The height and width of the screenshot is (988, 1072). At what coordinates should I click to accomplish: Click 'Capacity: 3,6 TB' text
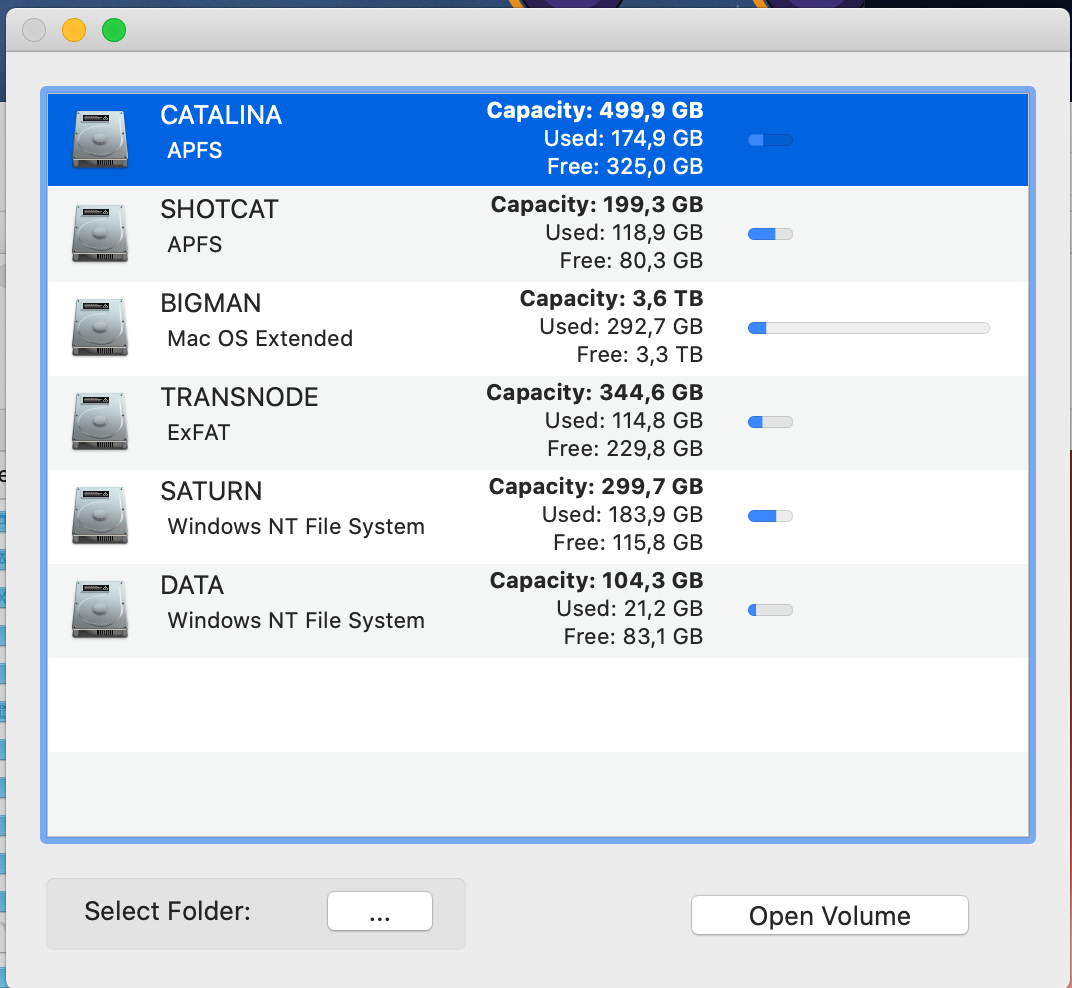[611, 298]
